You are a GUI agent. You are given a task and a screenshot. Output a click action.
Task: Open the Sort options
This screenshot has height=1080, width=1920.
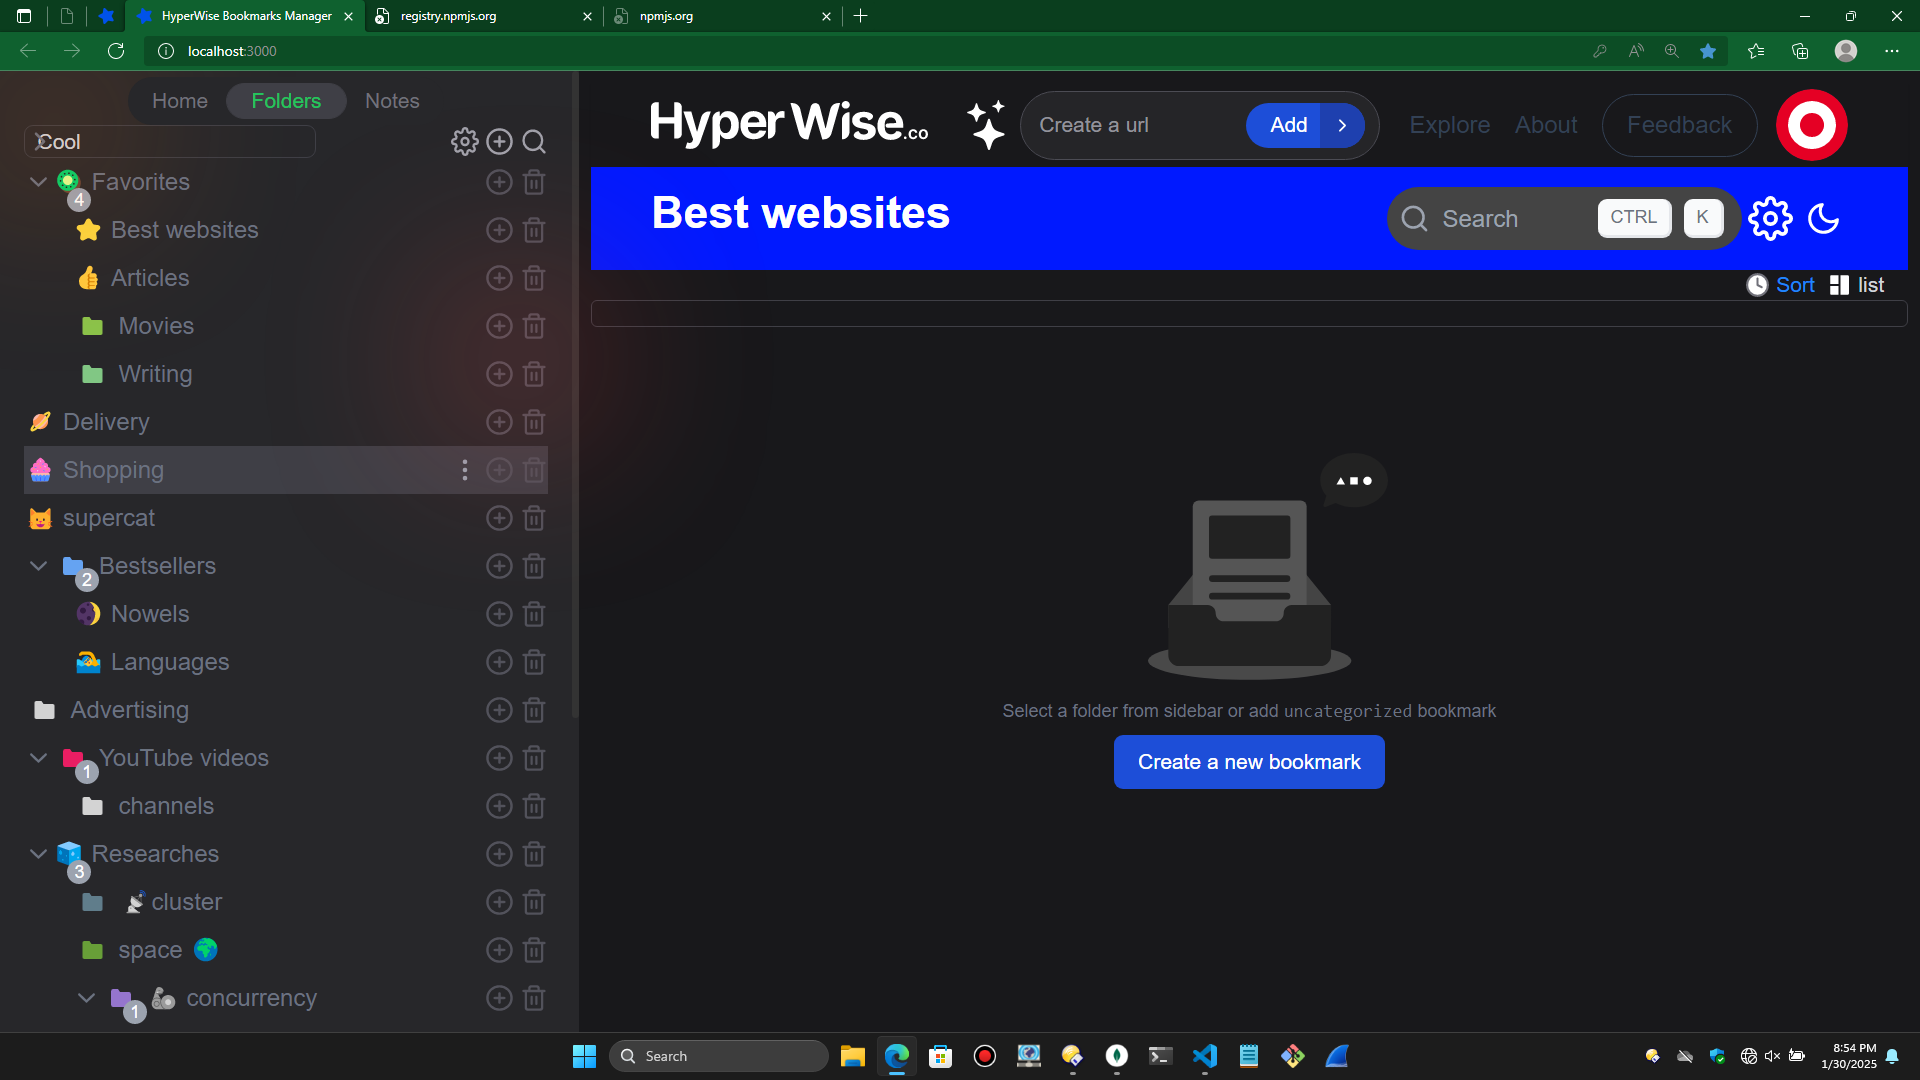coord(1781,285)
